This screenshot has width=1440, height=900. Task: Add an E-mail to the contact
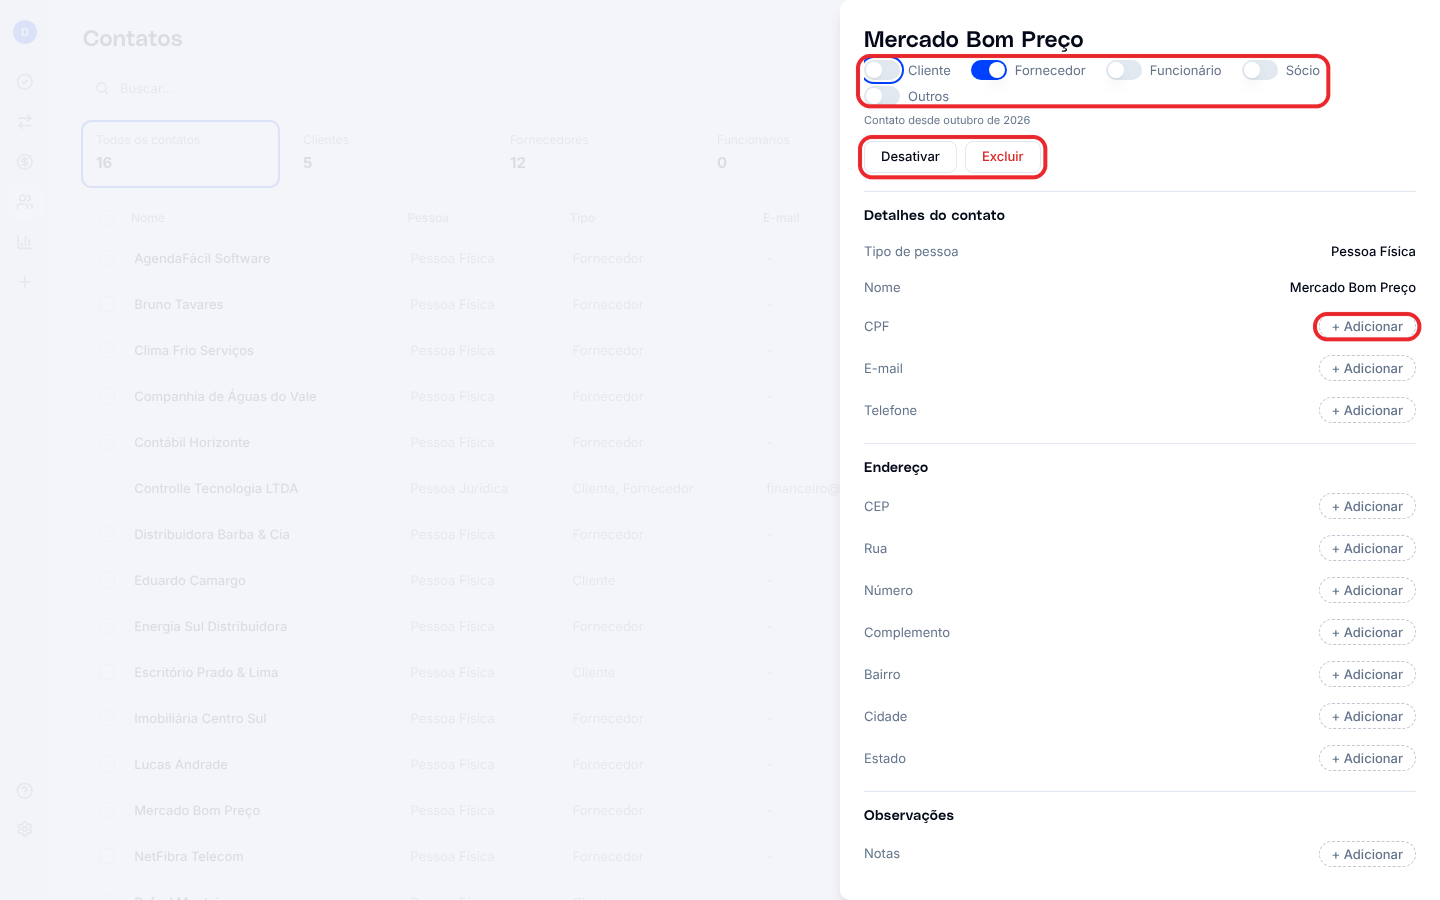pyautogui.click(x=1367, y=369)
